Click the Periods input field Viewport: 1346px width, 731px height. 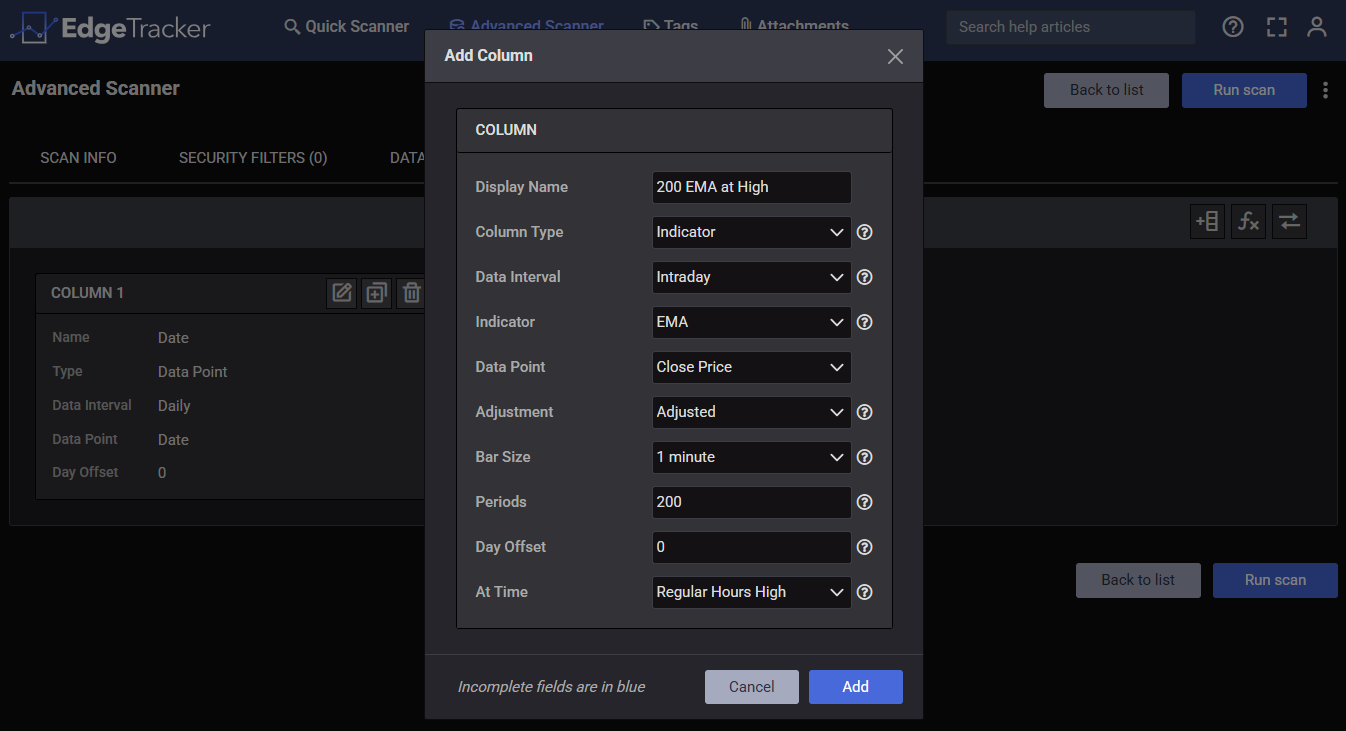(751, 502)
